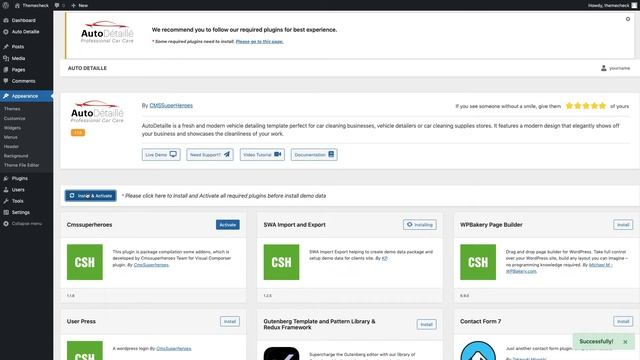The height and width of the screenshot is (360, 640).
Task: Select the Appearance menu
Action: click(26, 96)
